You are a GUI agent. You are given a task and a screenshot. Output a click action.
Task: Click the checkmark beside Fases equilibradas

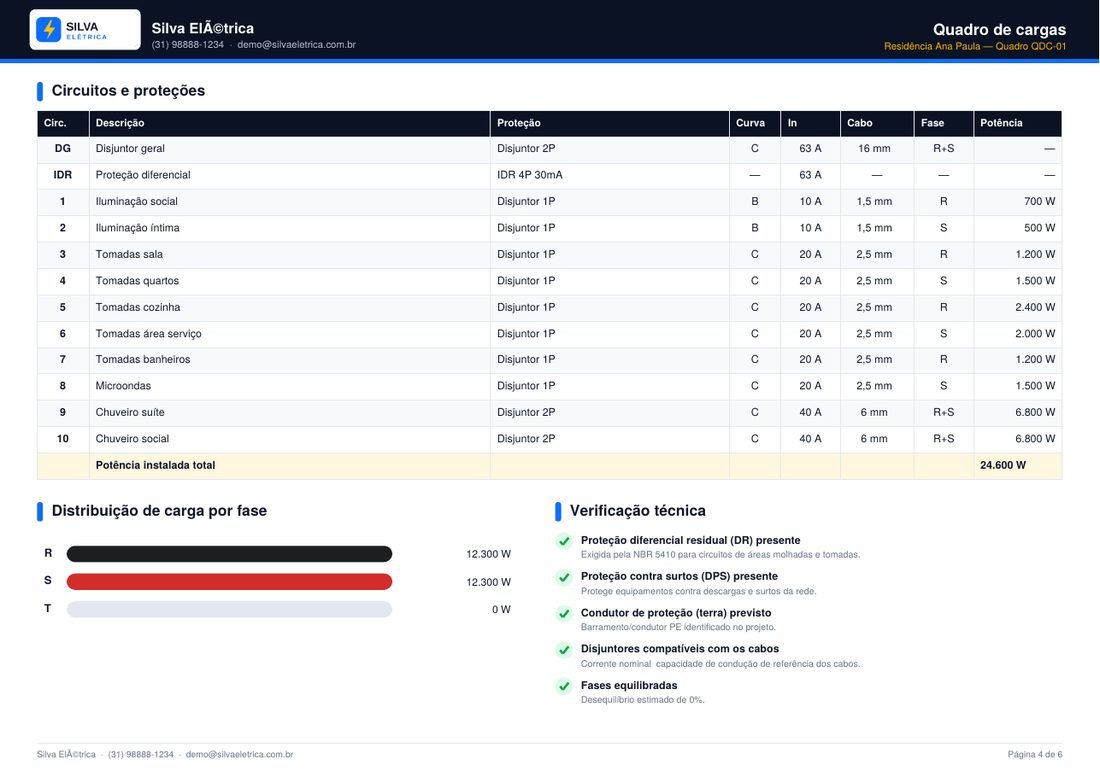point(564,686)
